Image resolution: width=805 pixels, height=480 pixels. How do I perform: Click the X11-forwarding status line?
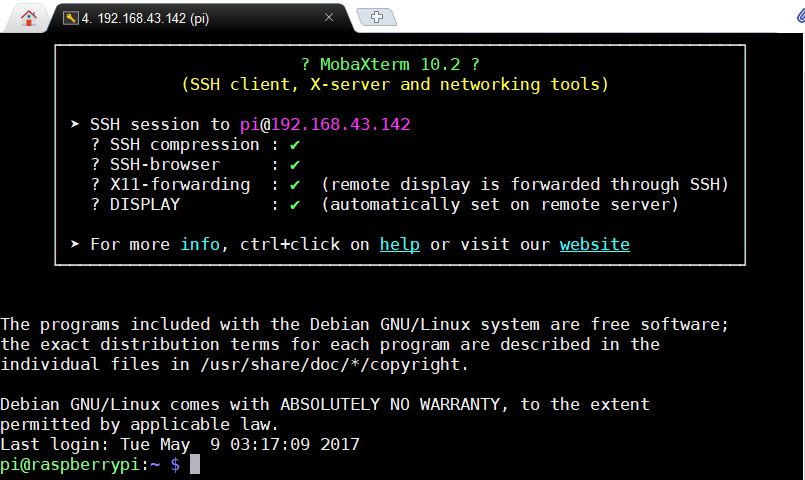coord(409,184)
